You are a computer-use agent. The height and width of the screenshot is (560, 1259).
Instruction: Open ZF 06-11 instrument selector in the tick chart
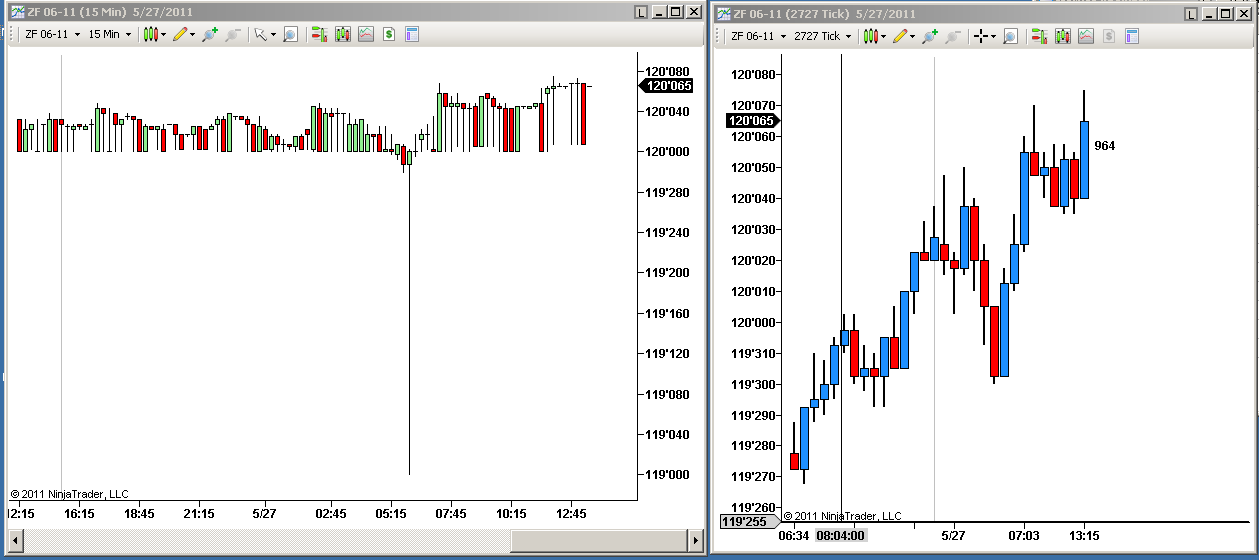[758, 36]
